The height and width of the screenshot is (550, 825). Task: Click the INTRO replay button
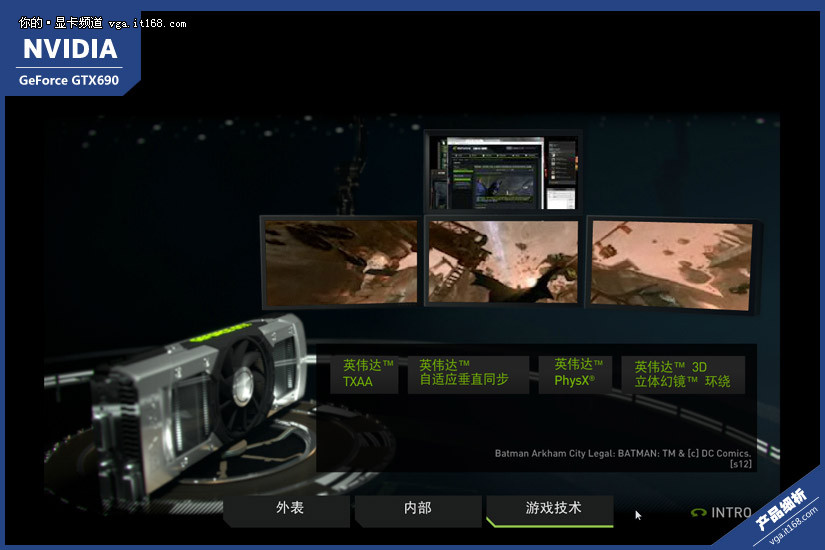click(x=721, y=512)
